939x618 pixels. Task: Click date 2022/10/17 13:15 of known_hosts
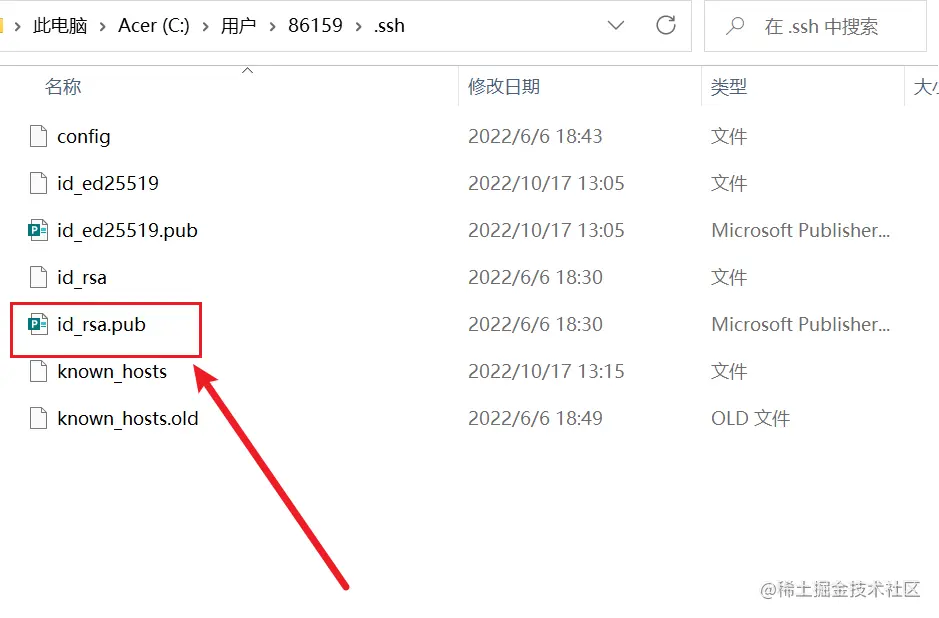[x=546, y=371]
